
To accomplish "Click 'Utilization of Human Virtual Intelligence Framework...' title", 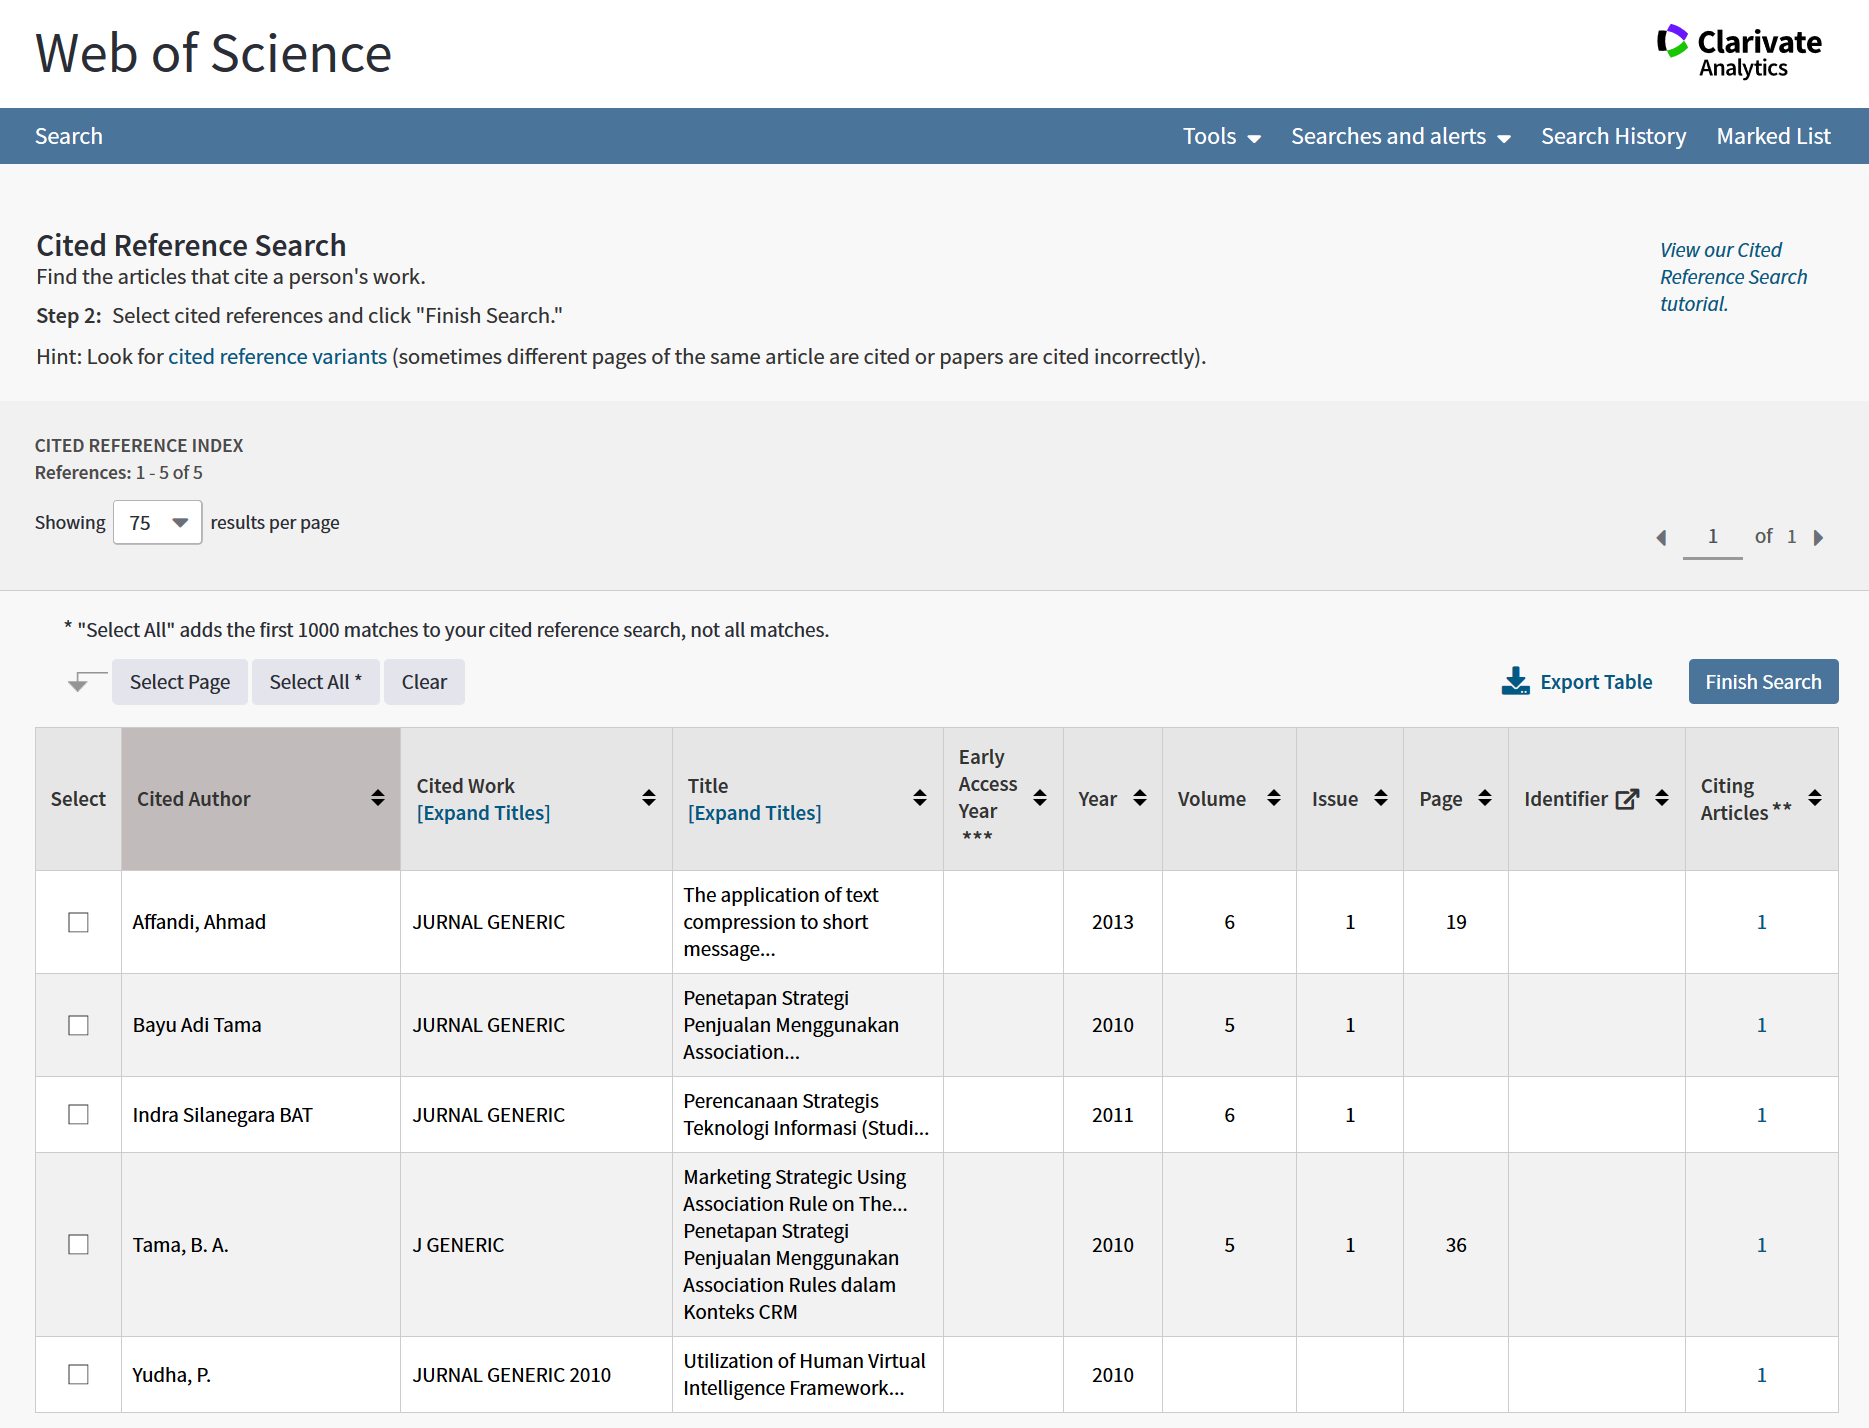I will [x=804, y=1375].
